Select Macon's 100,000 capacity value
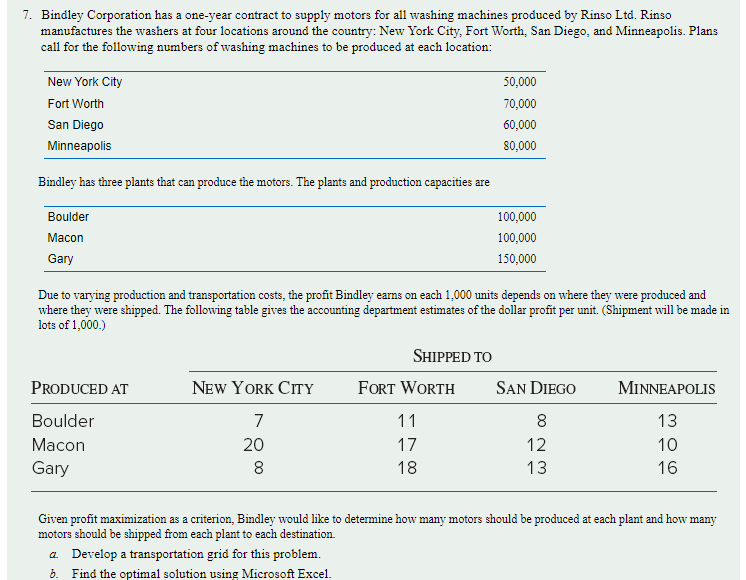Screen dimensions: 746x580 (517, 238)
